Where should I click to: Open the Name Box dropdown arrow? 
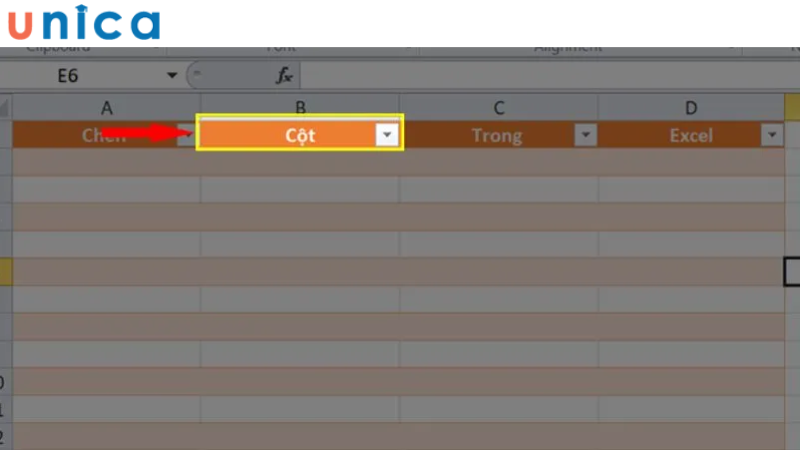173,76
